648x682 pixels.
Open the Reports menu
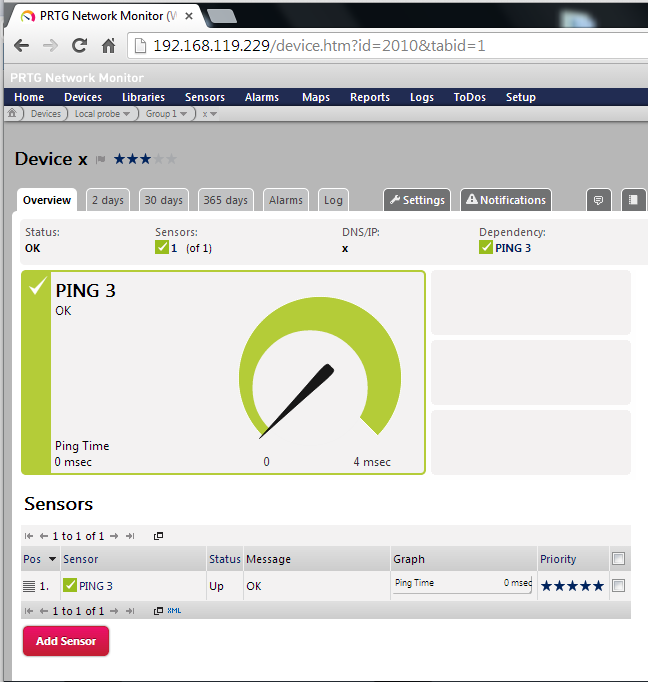[370, 97]
